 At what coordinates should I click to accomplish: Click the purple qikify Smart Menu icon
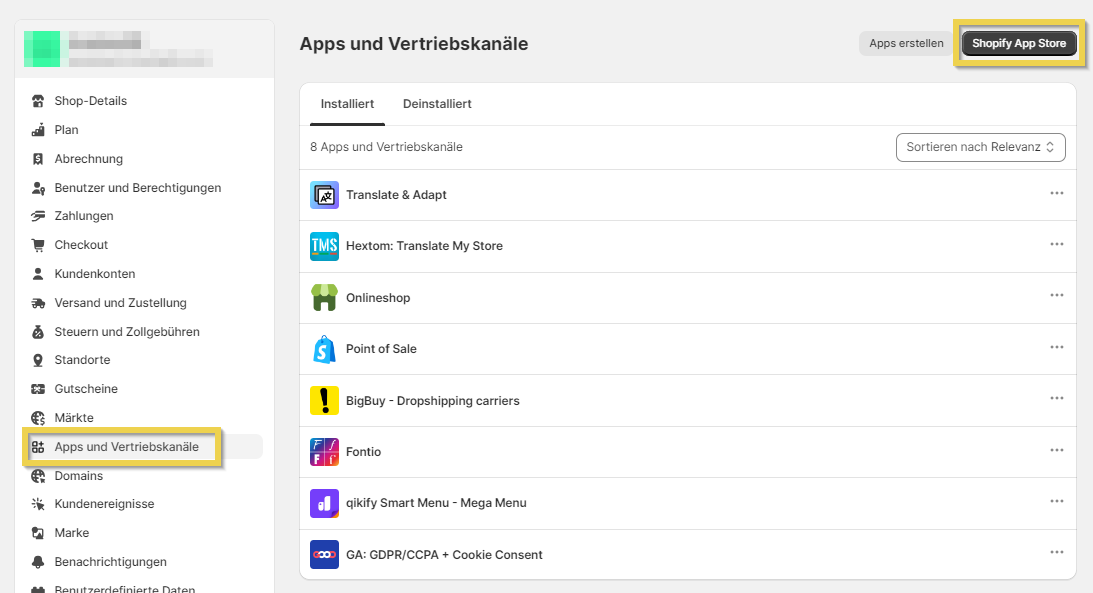(x=325, y=503)
